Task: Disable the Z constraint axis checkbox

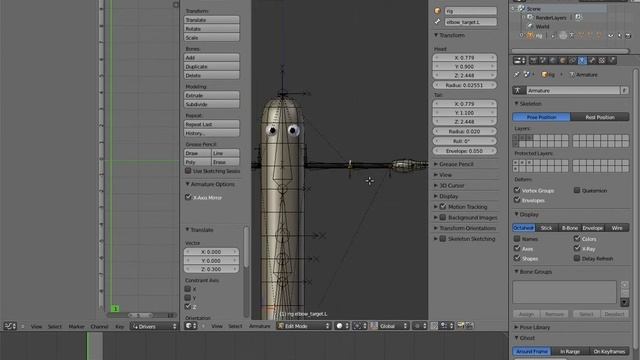Action: [188, 306]
